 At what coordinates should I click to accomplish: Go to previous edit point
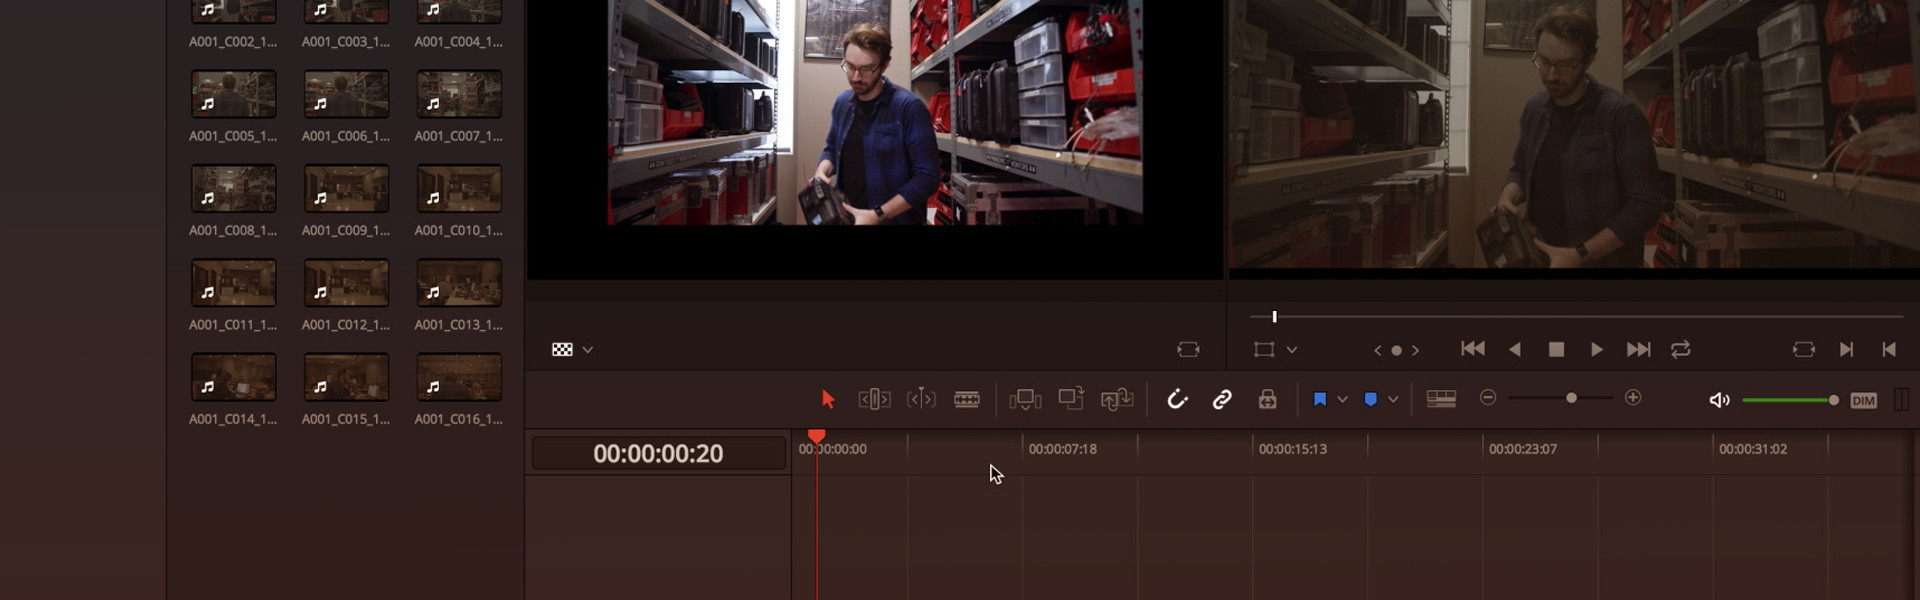click(1889, 349)
